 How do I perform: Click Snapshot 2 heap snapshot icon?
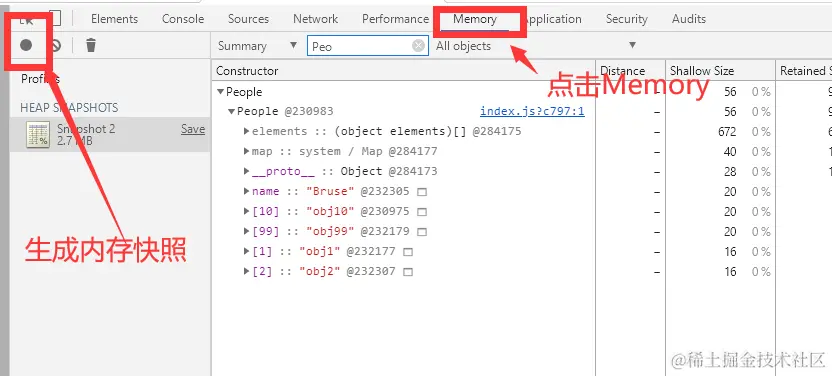coord(38,135)
